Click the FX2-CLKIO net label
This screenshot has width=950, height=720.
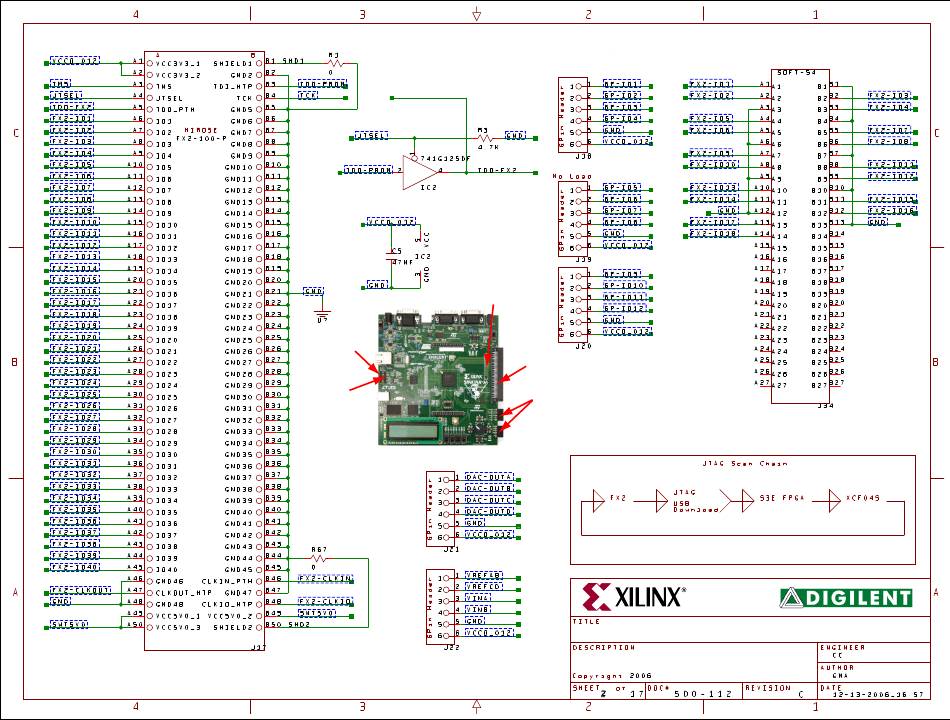pos(325,602)
